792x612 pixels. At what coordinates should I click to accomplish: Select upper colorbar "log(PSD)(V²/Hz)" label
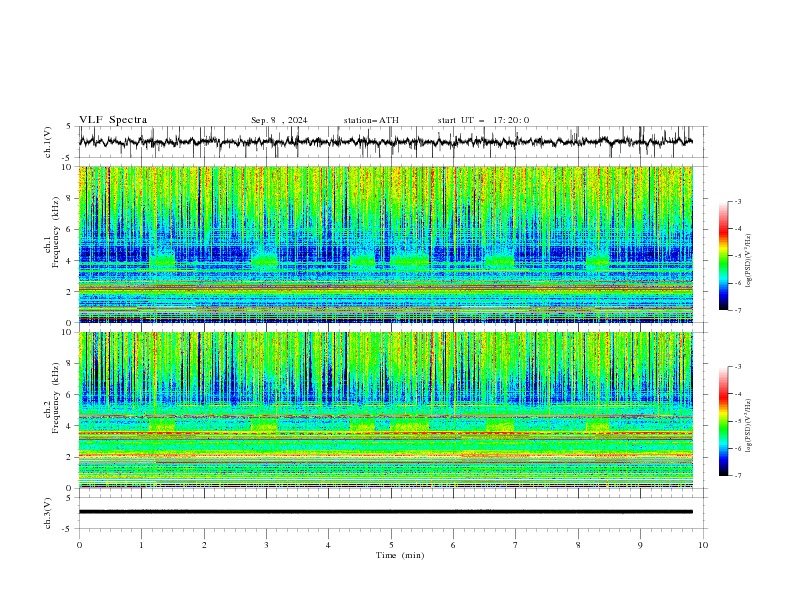coord(748,261)
